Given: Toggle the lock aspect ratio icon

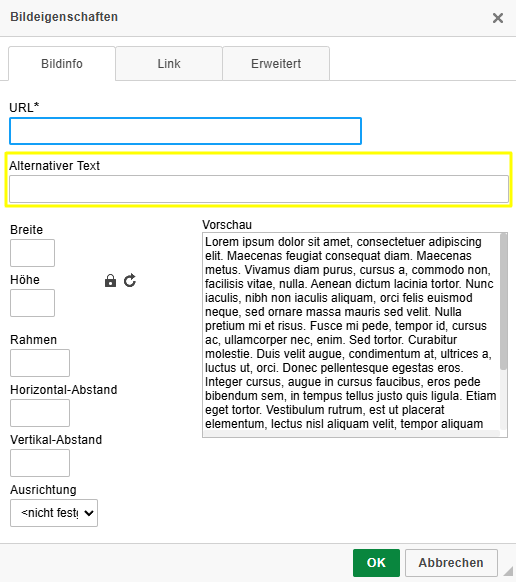Looking at the screenshot, I should 110,281.
